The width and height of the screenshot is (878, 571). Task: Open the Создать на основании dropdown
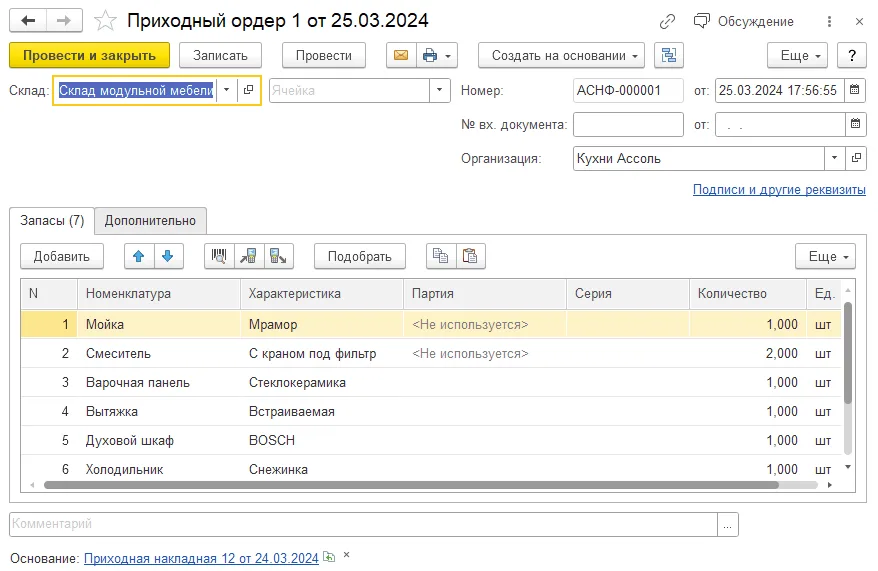(x=561, y=55)
